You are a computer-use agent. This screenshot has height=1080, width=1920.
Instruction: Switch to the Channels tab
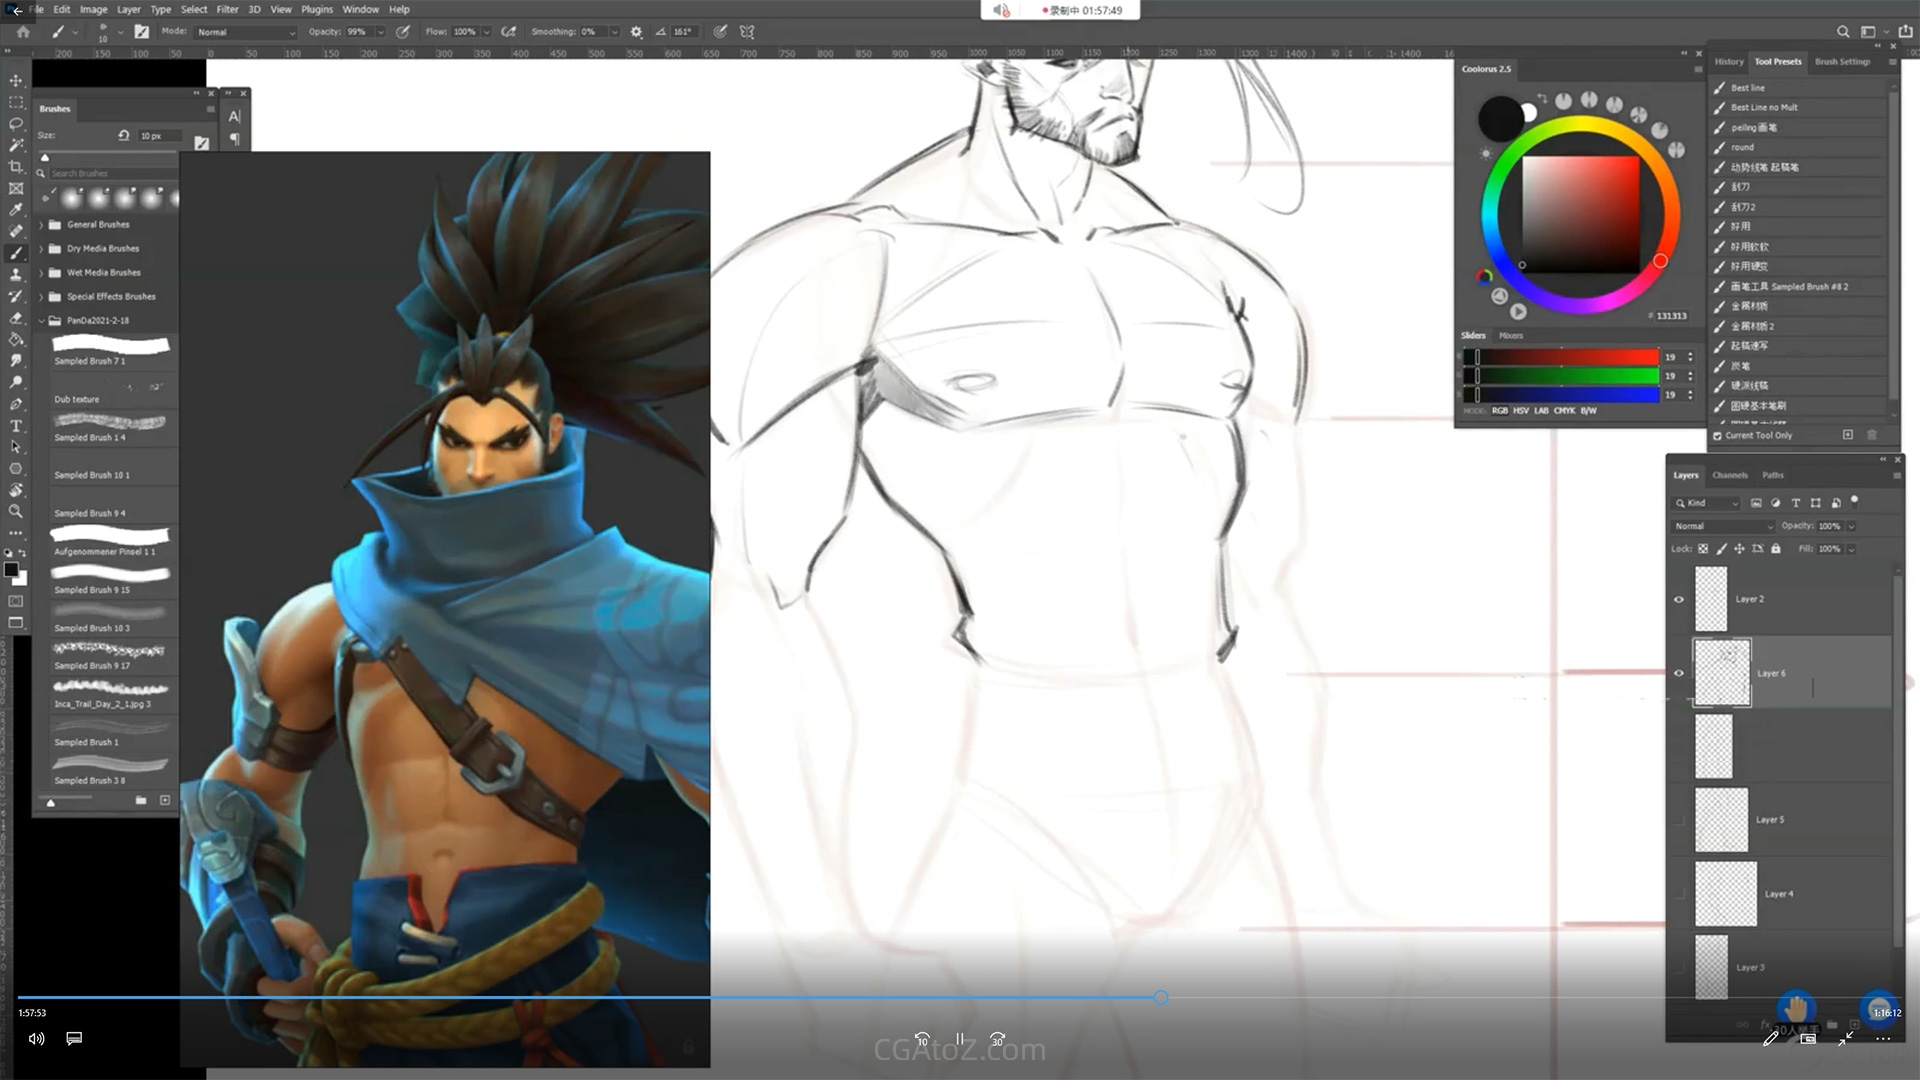coord(1729,476)
